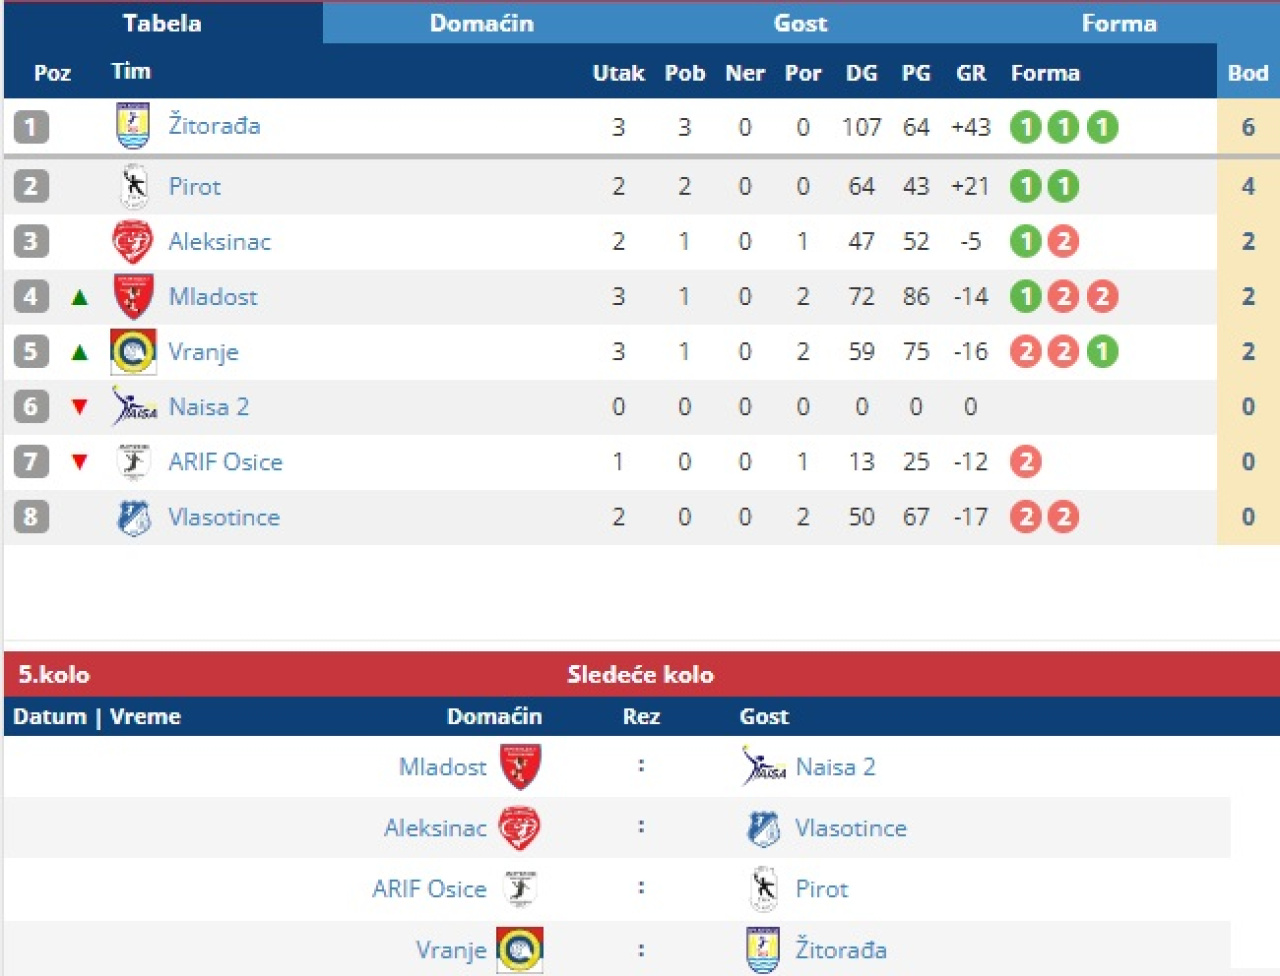
Task: Click the Vranje club logo in standings
Action: click(133, 352)
